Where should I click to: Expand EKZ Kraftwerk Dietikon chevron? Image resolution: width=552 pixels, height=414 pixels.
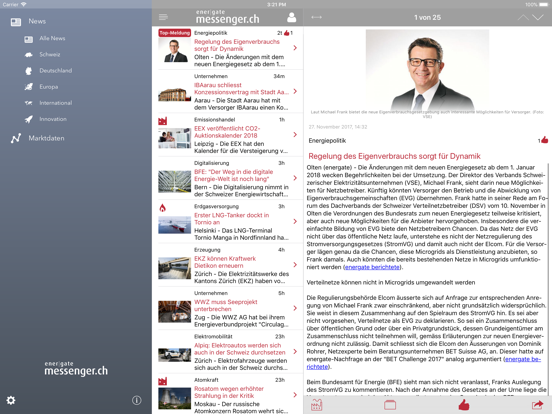[295, 264]
